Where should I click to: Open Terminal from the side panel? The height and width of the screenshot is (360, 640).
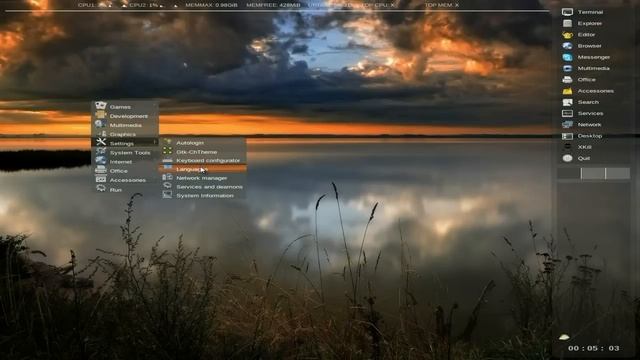pos(583,12)
